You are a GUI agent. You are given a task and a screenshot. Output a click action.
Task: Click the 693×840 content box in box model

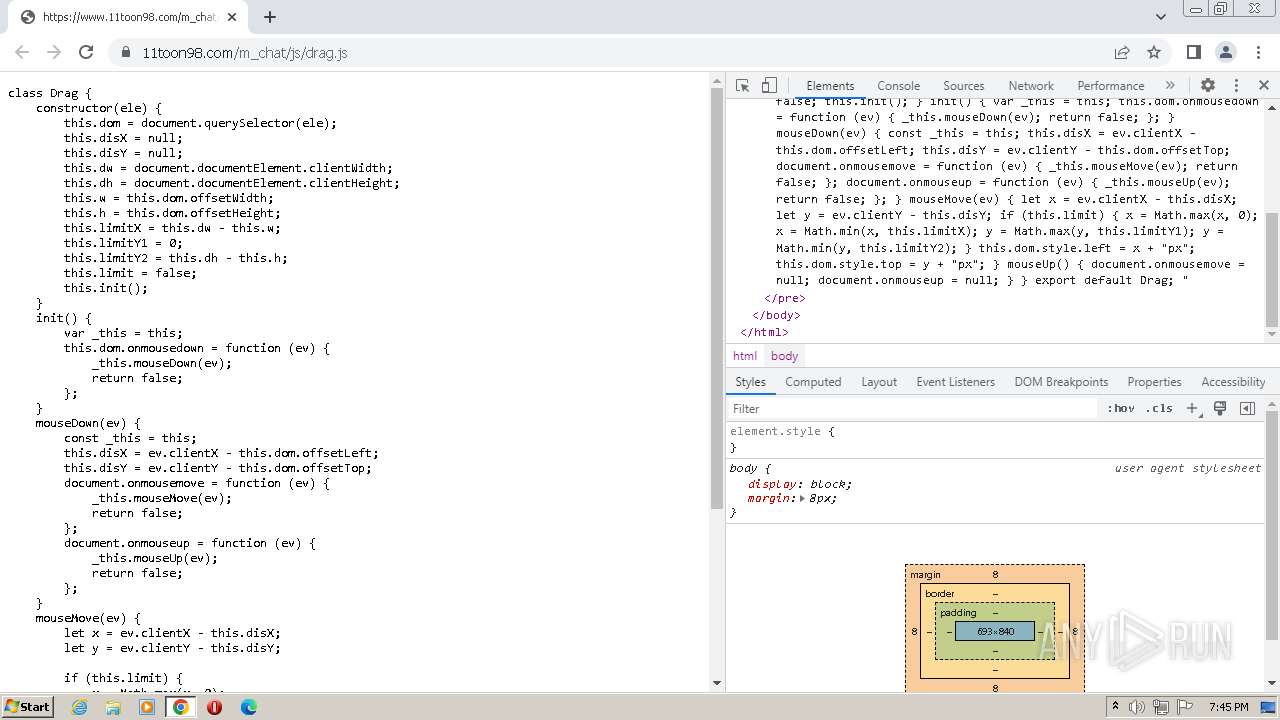tap(995, 631)
